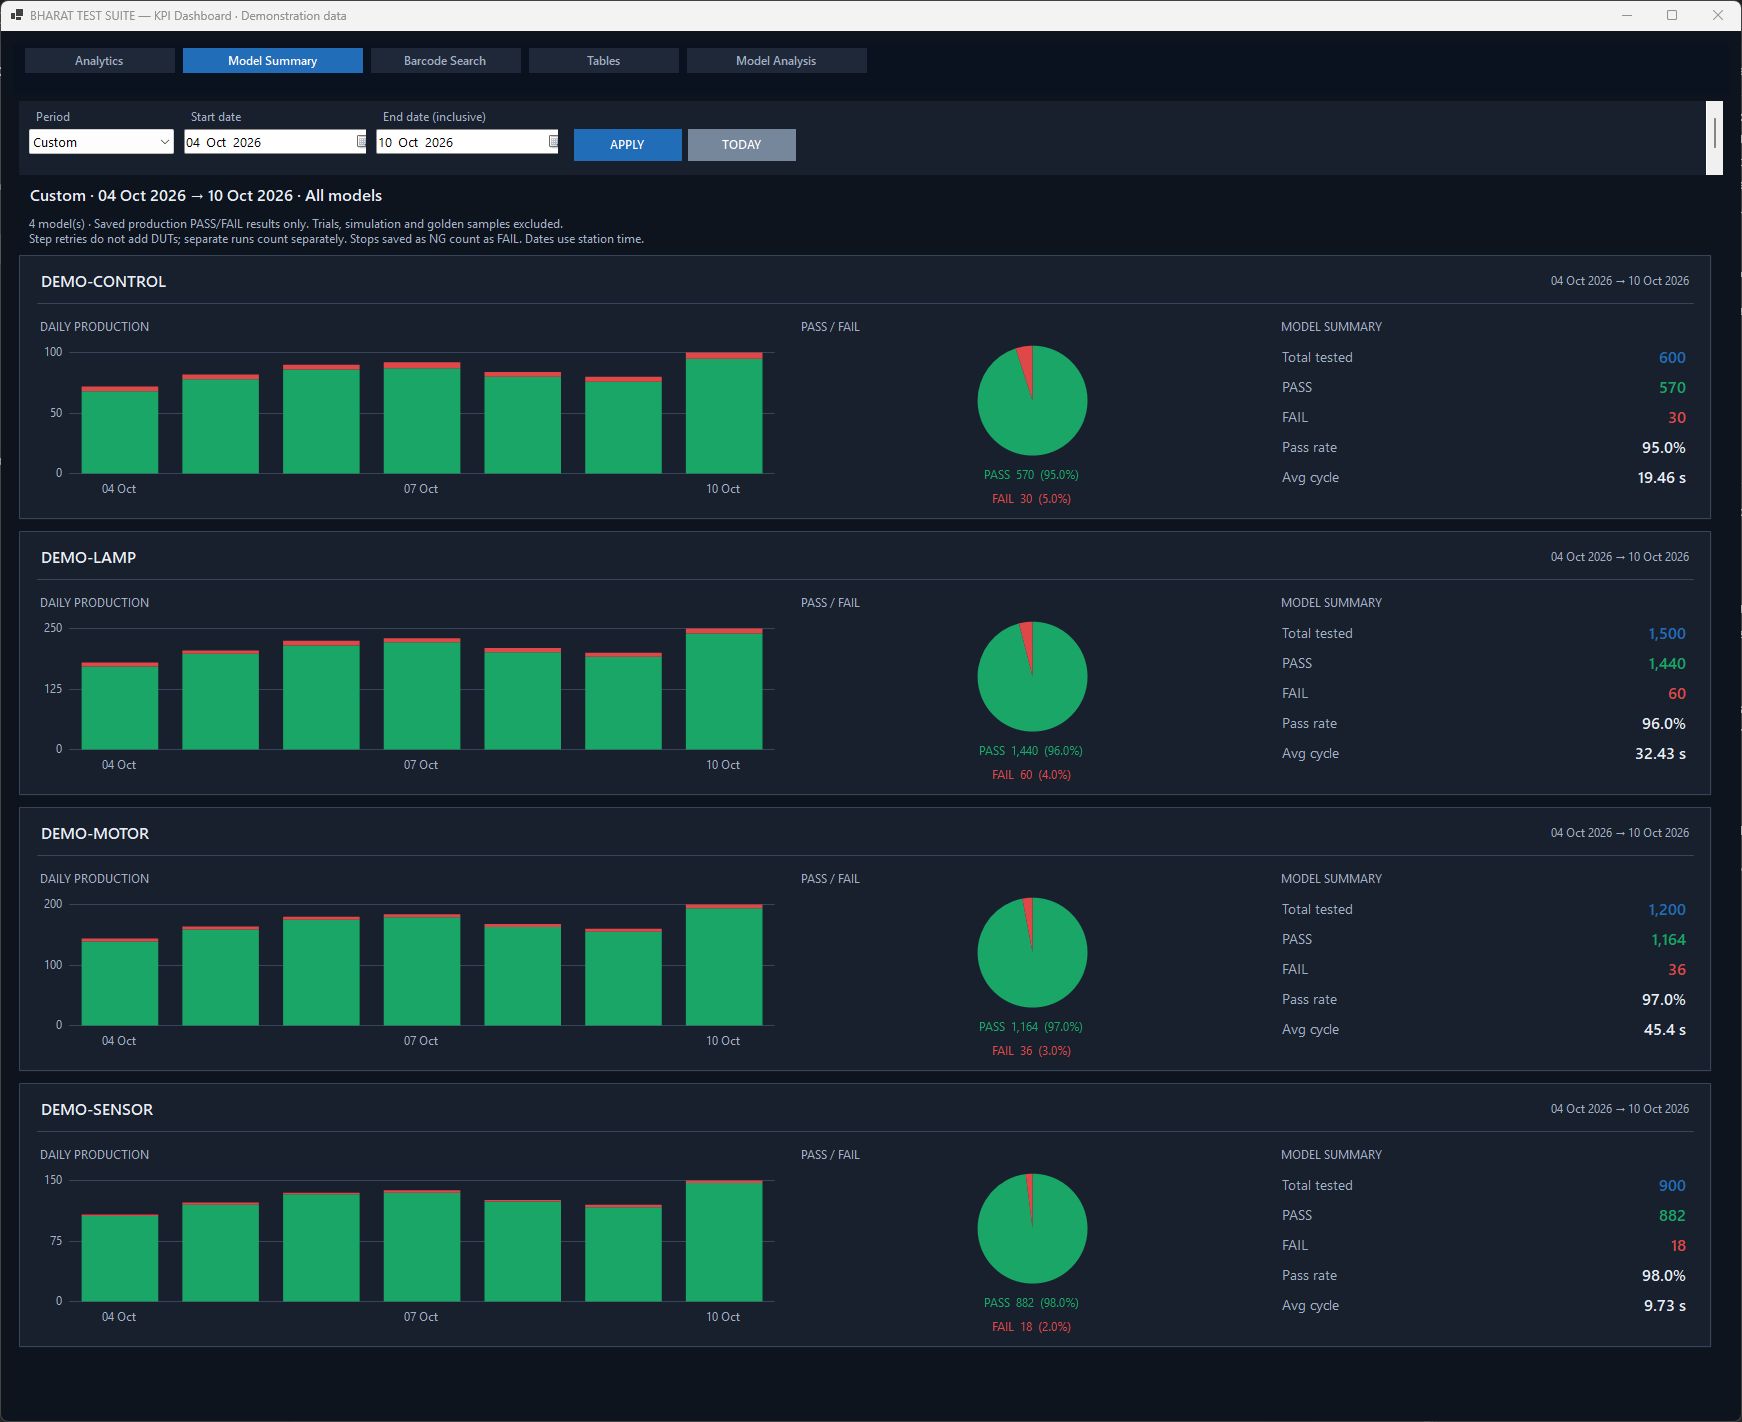Click DEMO-MOTOR PASS value 1,164
Screen dimensions: 1742x1422
click(x=1668, y=940)
